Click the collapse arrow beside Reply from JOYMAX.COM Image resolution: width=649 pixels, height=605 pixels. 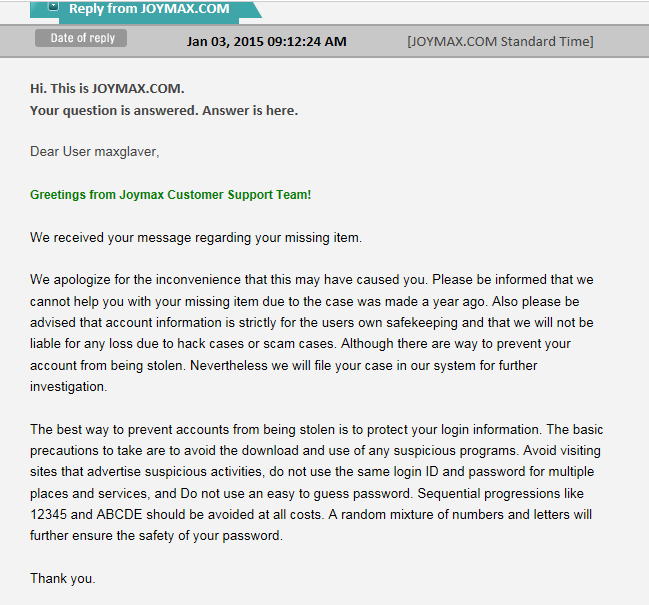coord(53,6)
